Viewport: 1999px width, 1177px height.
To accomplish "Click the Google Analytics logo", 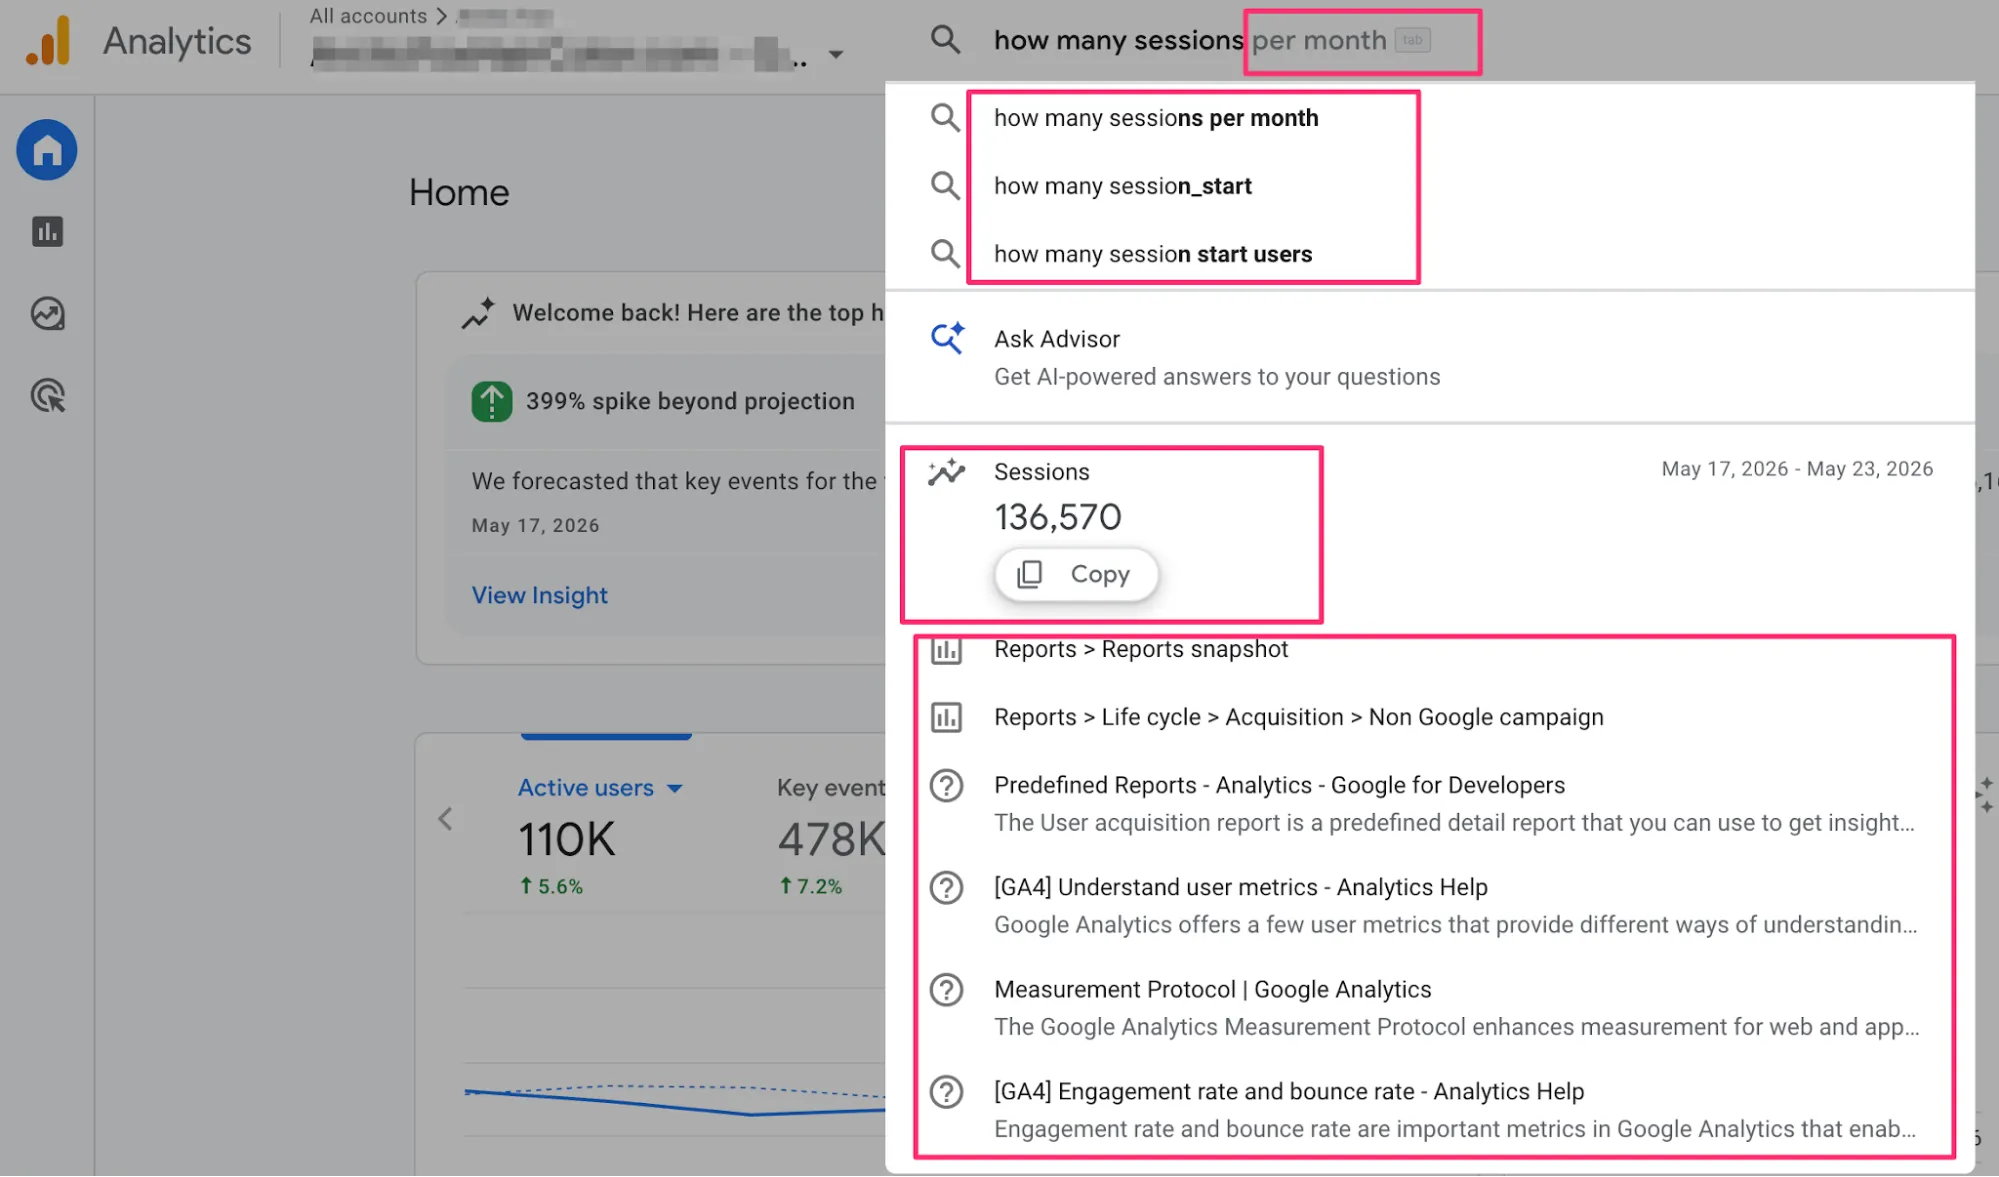I will (x=48, y=41).
